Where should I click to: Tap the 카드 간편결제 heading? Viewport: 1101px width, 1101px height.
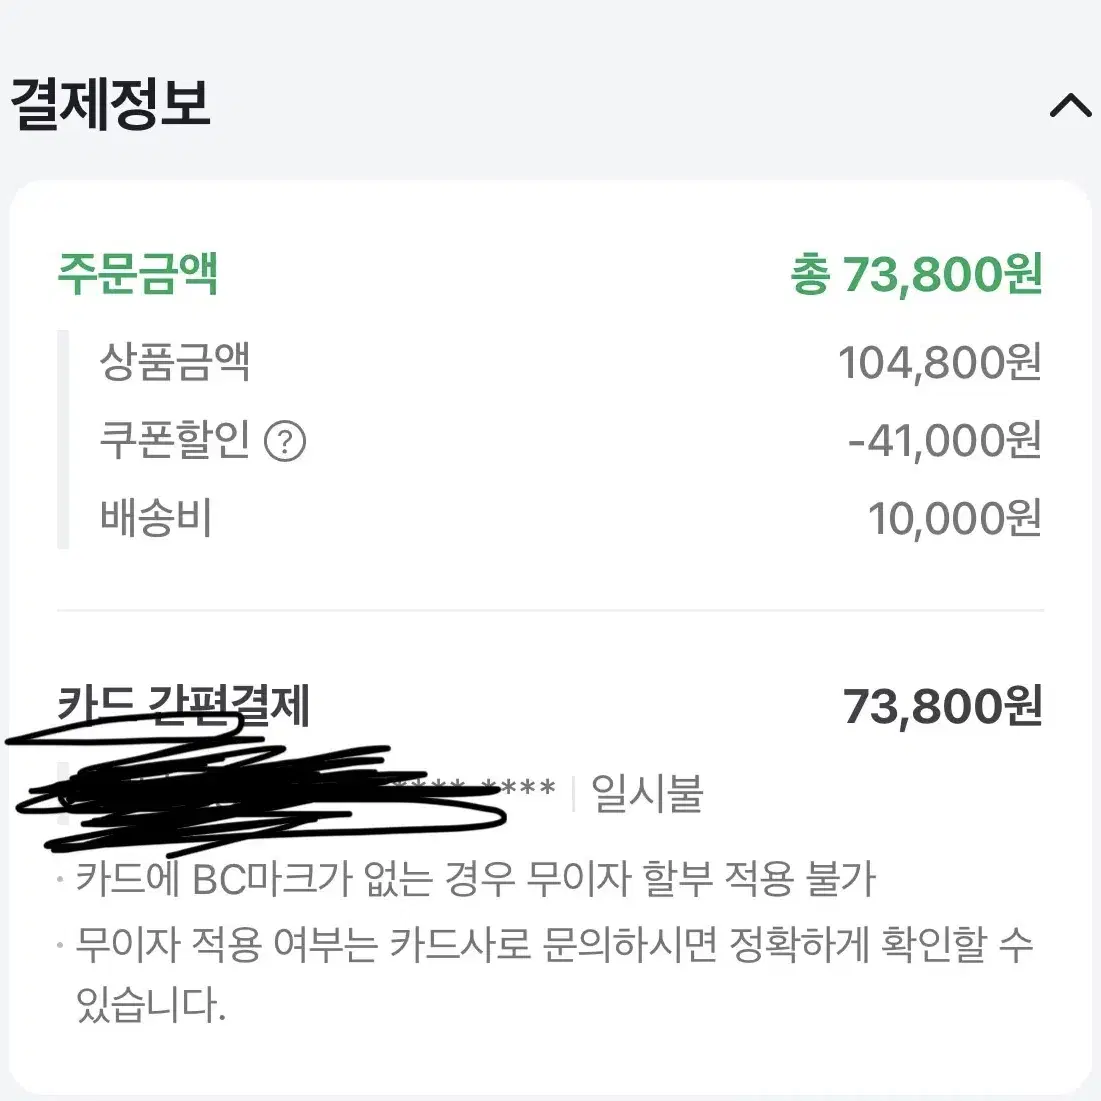click(x=184, y=705)
